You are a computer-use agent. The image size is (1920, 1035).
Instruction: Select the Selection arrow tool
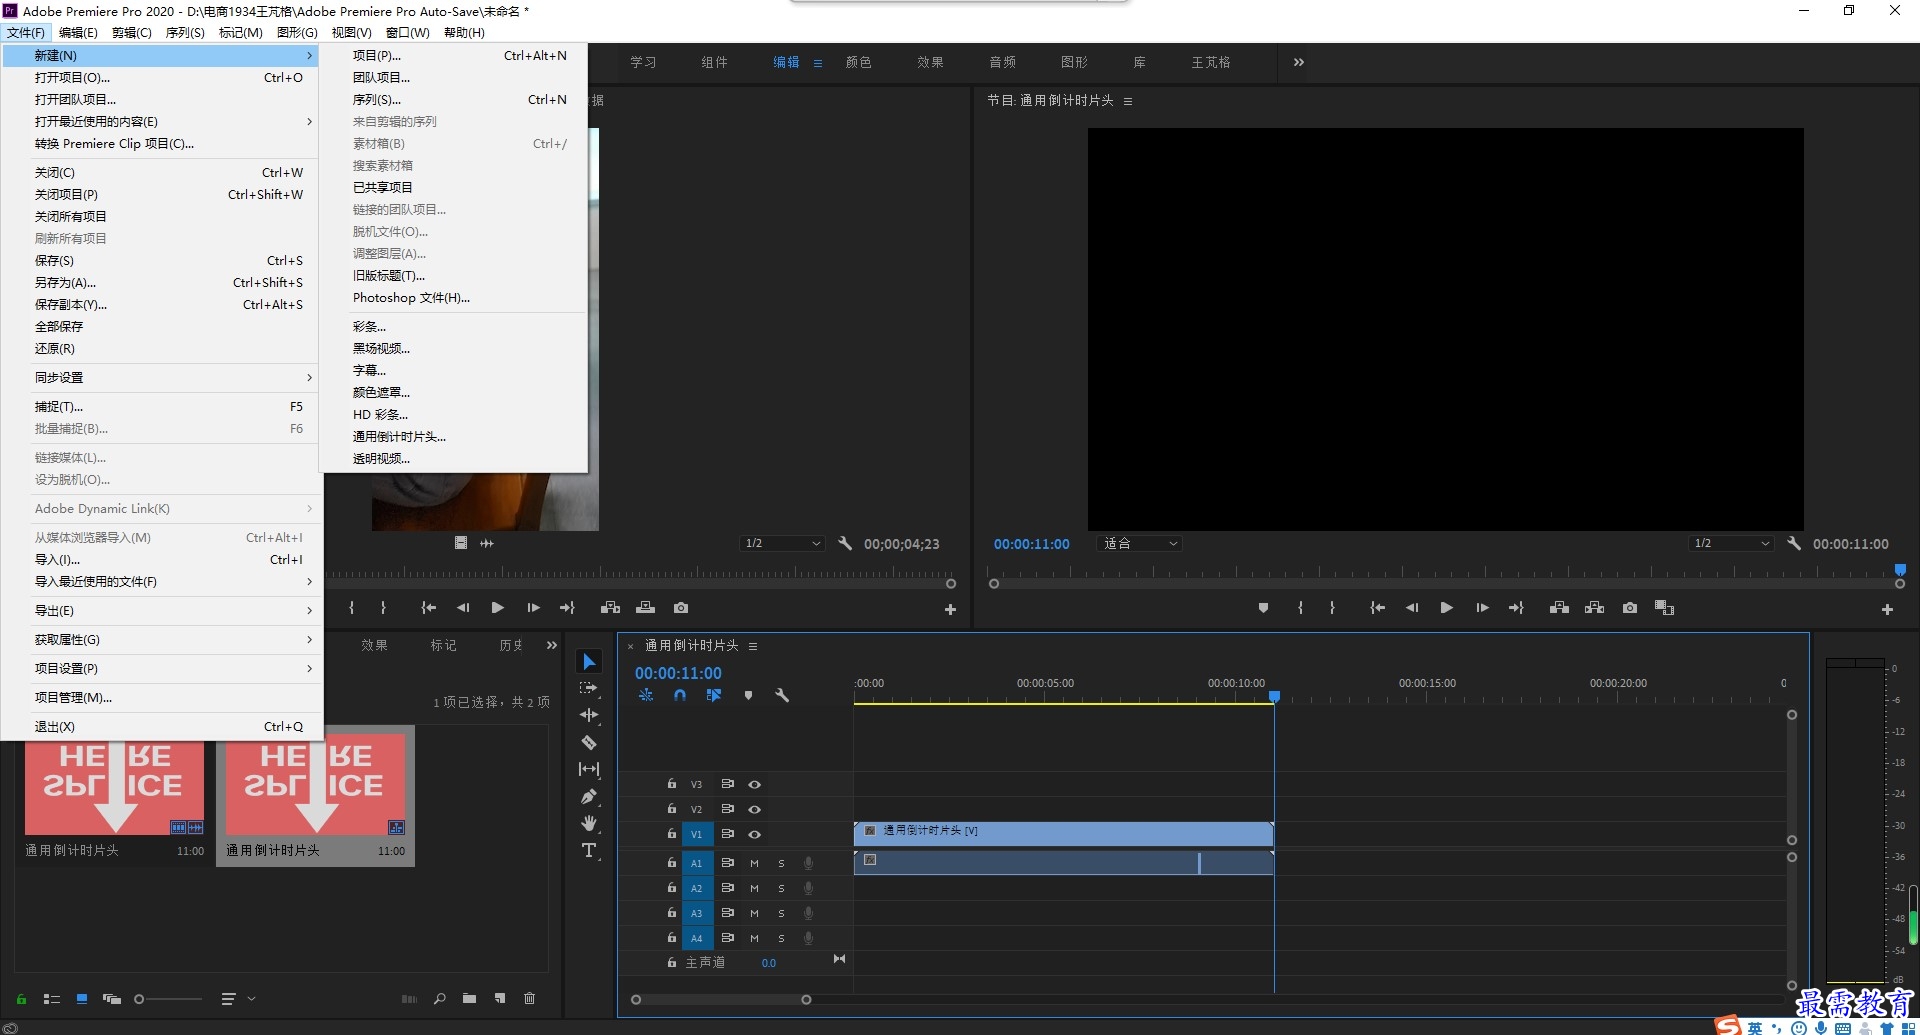[x=589, y=662]
